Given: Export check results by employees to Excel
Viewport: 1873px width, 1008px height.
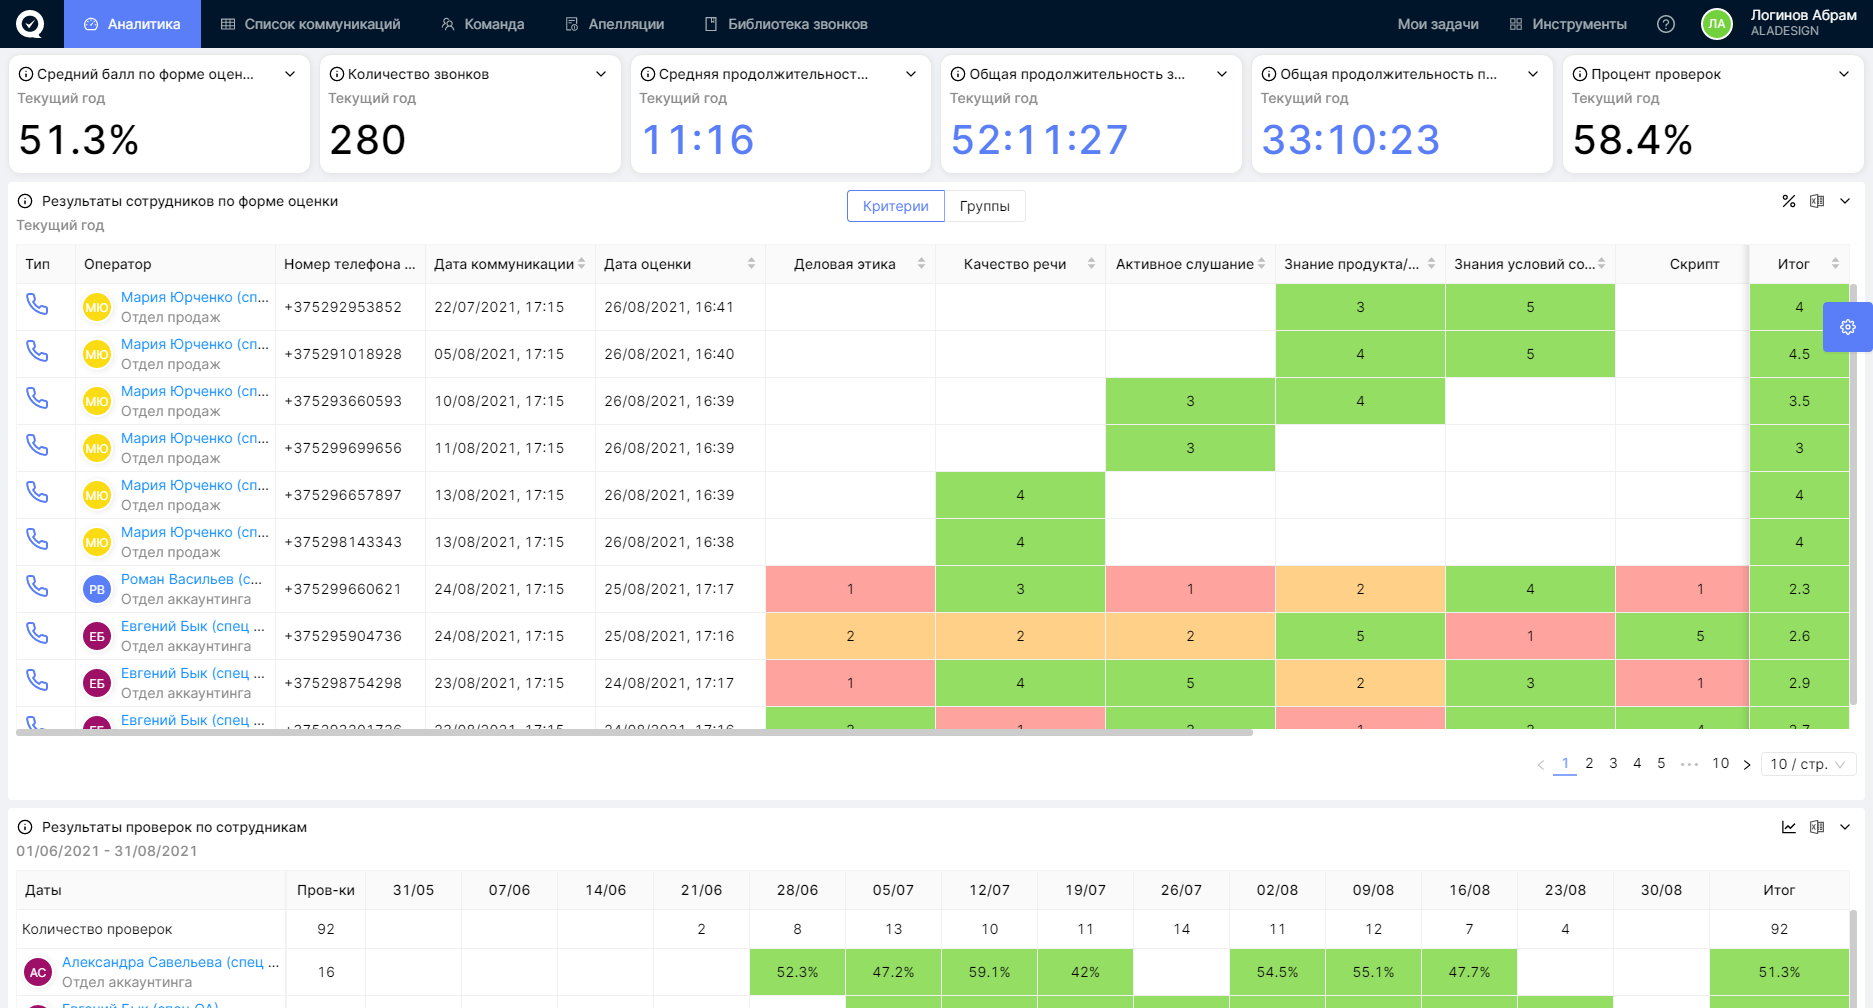Looking at the screenshot, I should pos(1817,827).
